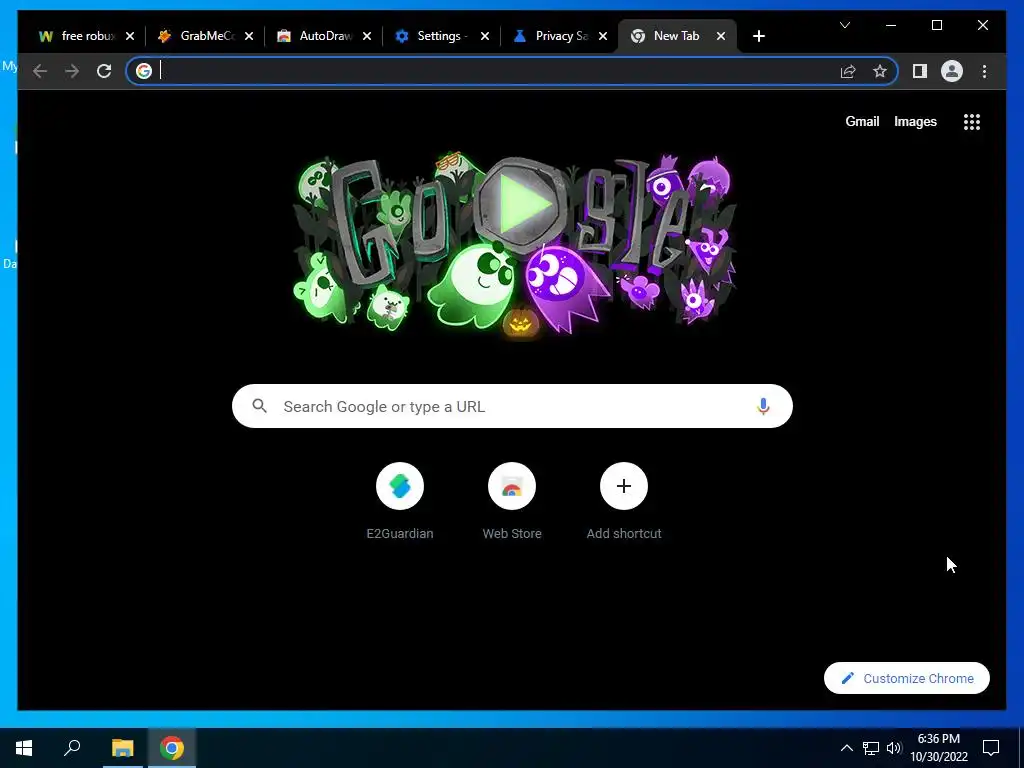Image resolution: width=1024 pixels, height=768 pixels.
Task: Click the search magnifier in Google box
Action: click(259, 406)
